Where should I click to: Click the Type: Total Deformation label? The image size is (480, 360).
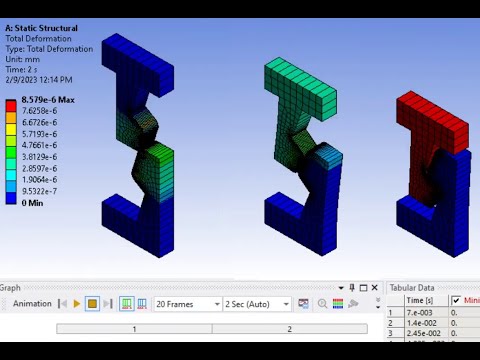pyautogui.click(x=49, y=49)
